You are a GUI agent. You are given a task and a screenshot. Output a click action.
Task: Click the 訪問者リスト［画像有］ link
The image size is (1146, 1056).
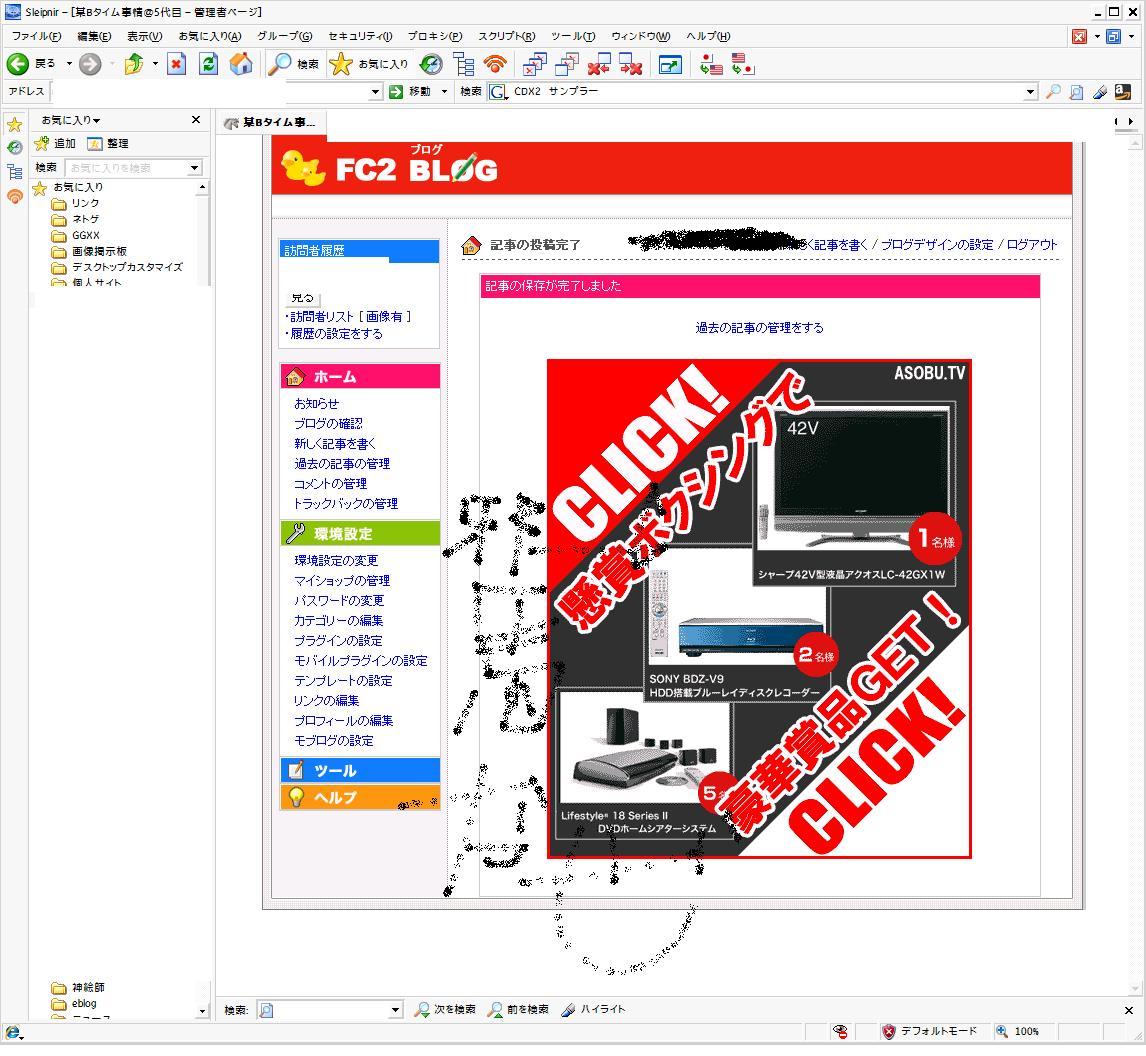tap(350, 316)
